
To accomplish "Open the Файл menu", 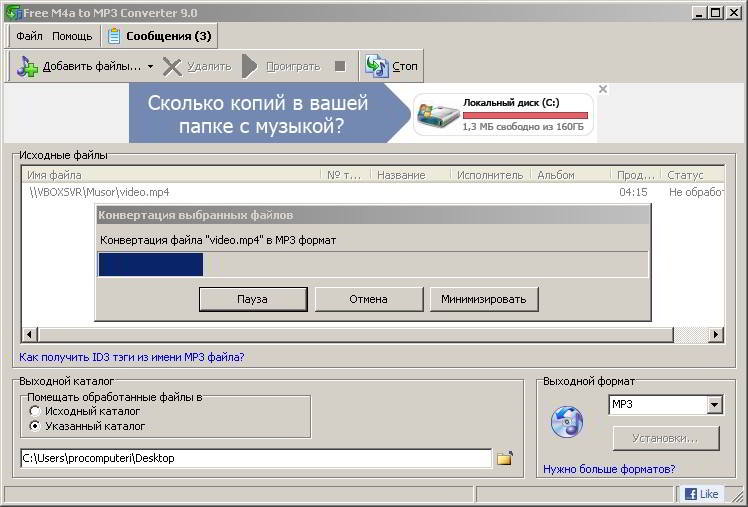I will point(29,36).
